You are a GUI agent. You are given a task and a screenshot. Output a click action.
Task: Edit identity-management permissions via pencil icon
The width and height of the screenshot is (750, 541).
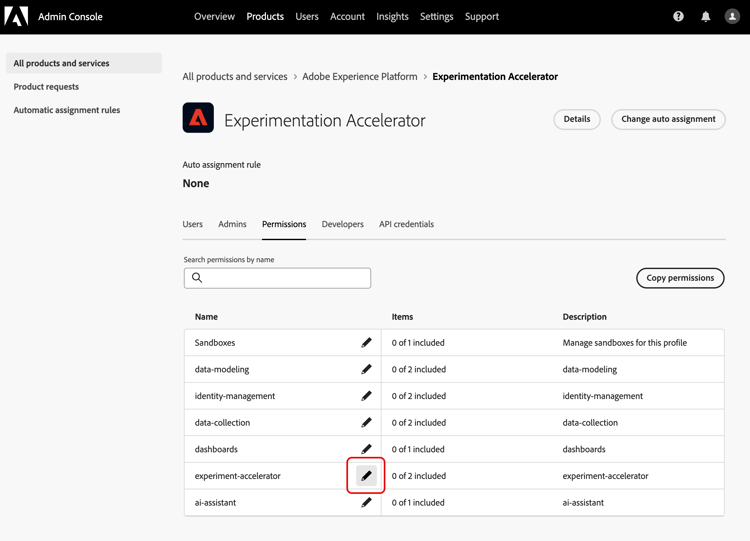tap(366, 396)
